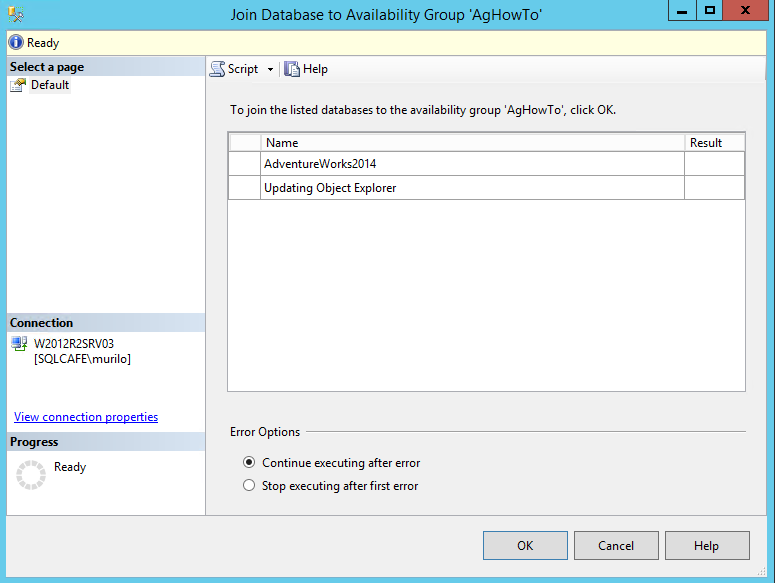
Task: Maximize the dialog window
Action: pos(710,11)
